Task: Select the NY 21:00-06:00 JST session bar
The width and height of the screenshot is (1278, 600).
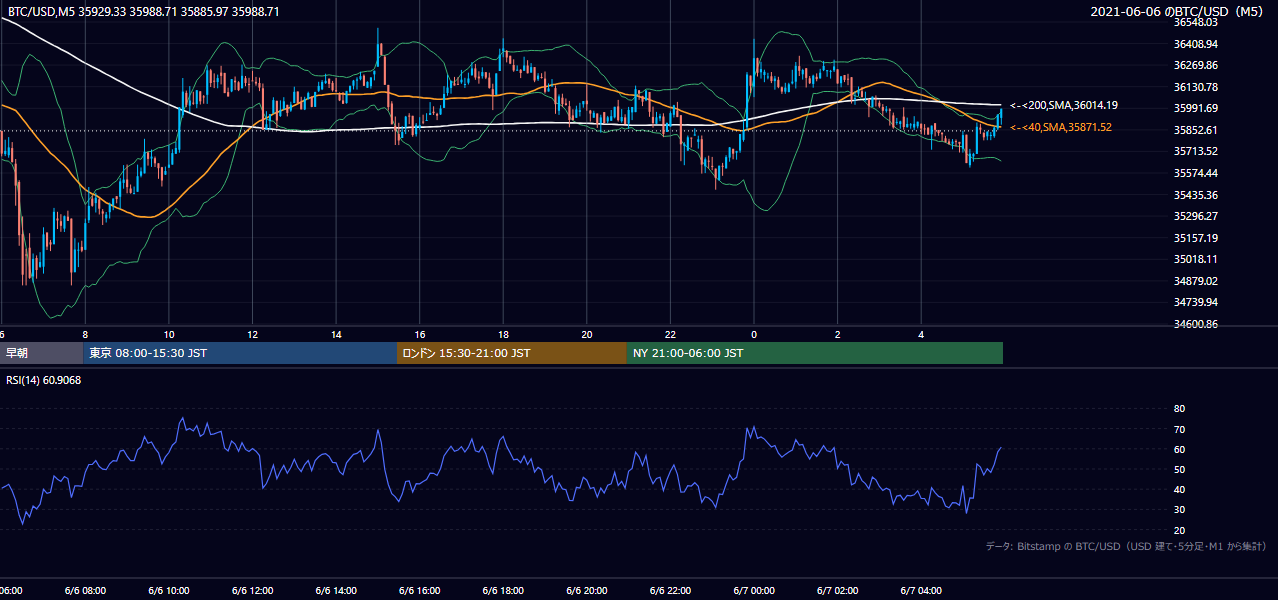Action: point(815,353)
